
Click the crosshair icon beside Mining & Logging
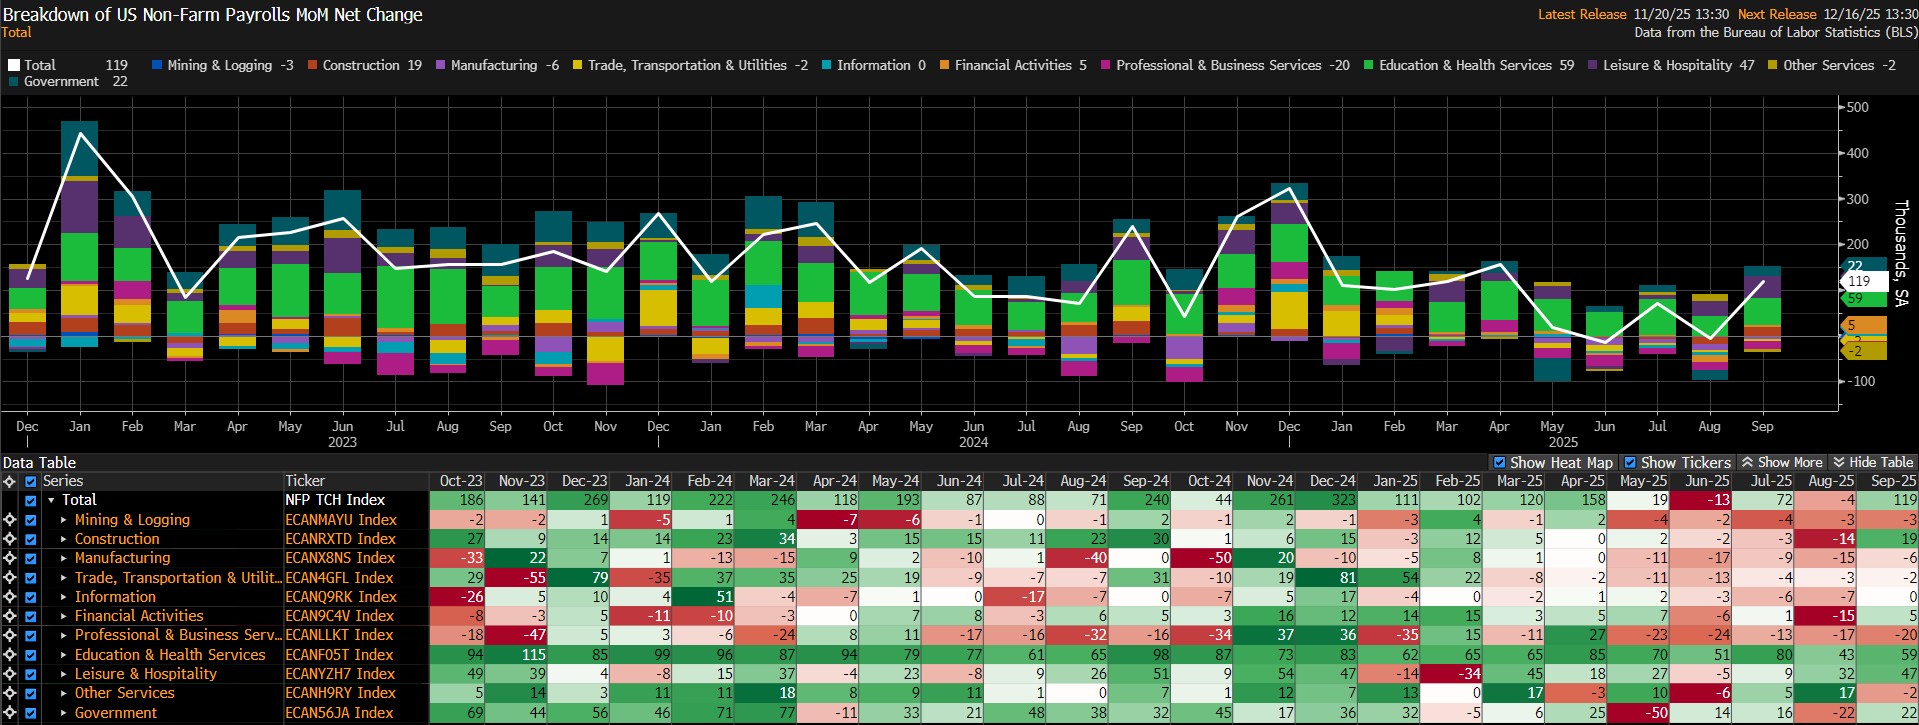click(x=10, y=520)
